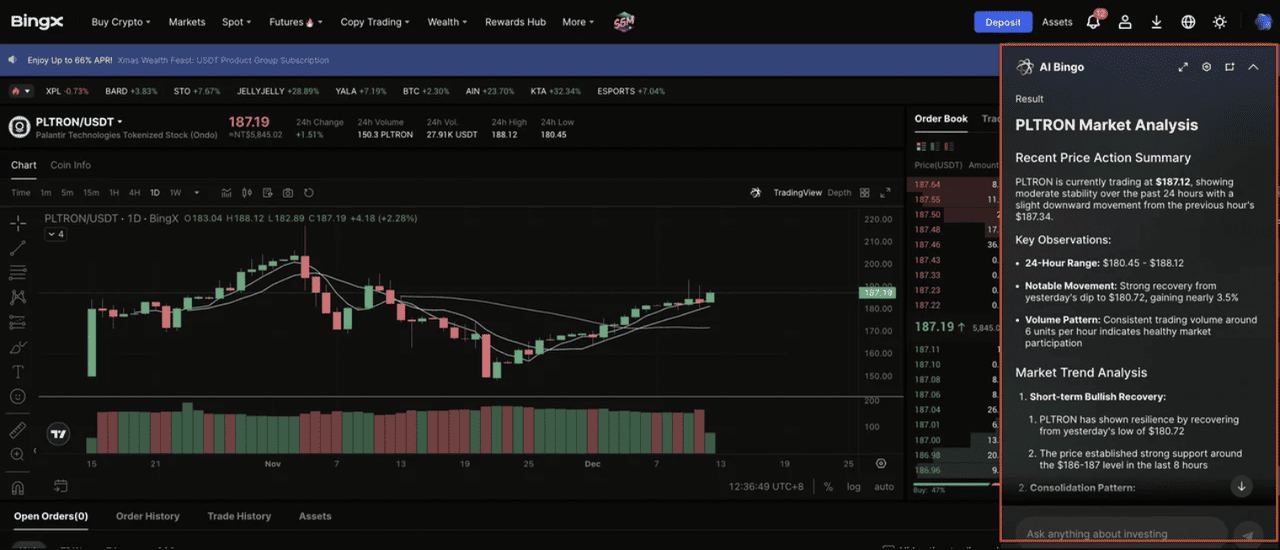Expand AI Bingo panel to fullscreen
The width and height of the screenshot is (1280, 550).
pyautogui.click(x=1183, y=67)
